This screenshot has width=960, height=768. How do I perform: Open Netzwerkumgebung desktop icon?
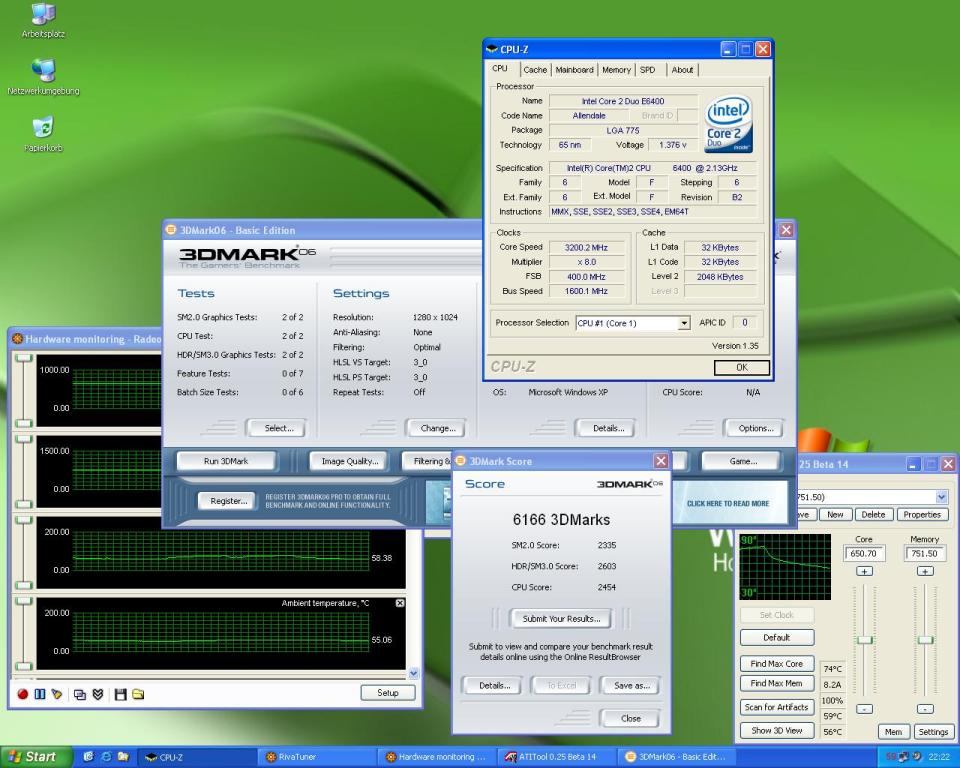[x=43, y=78]
